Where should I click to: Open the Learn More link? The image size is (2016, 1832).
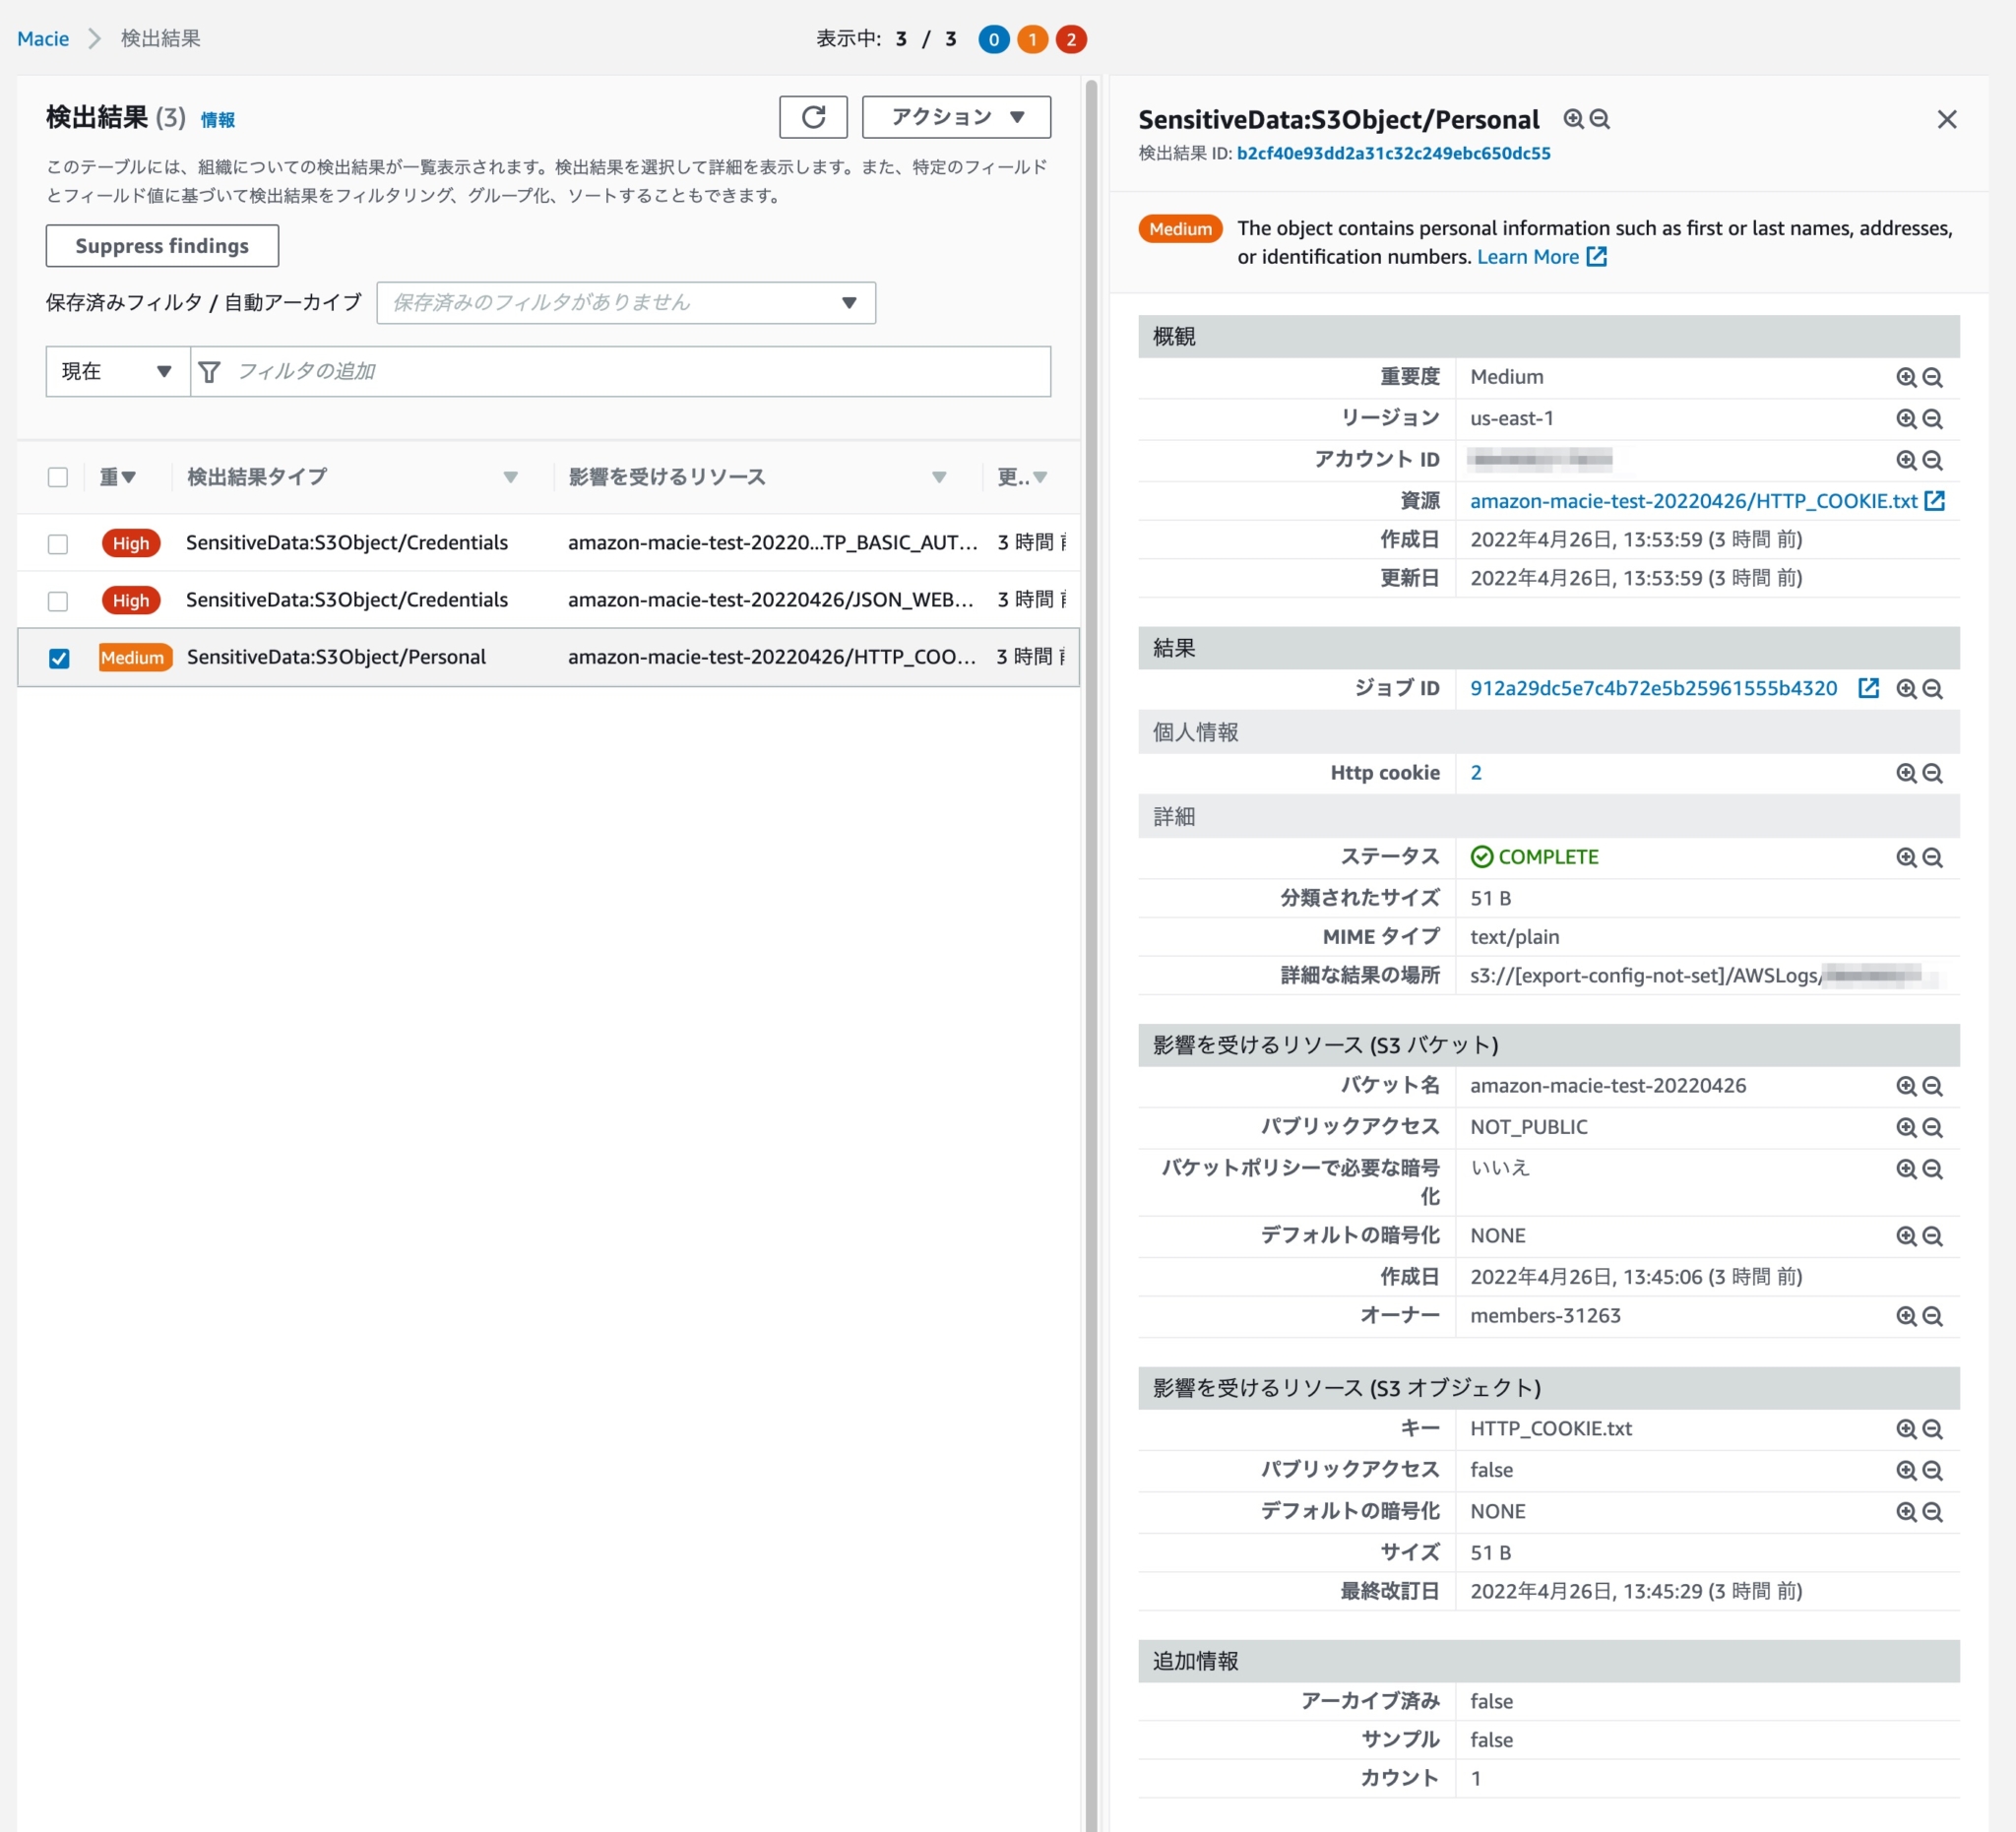point(1529,257)
